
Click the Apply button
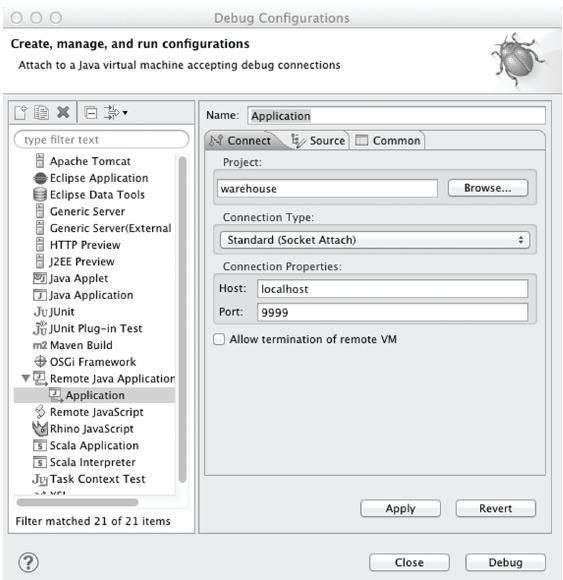pyautogui.click(x=400, y=508)
